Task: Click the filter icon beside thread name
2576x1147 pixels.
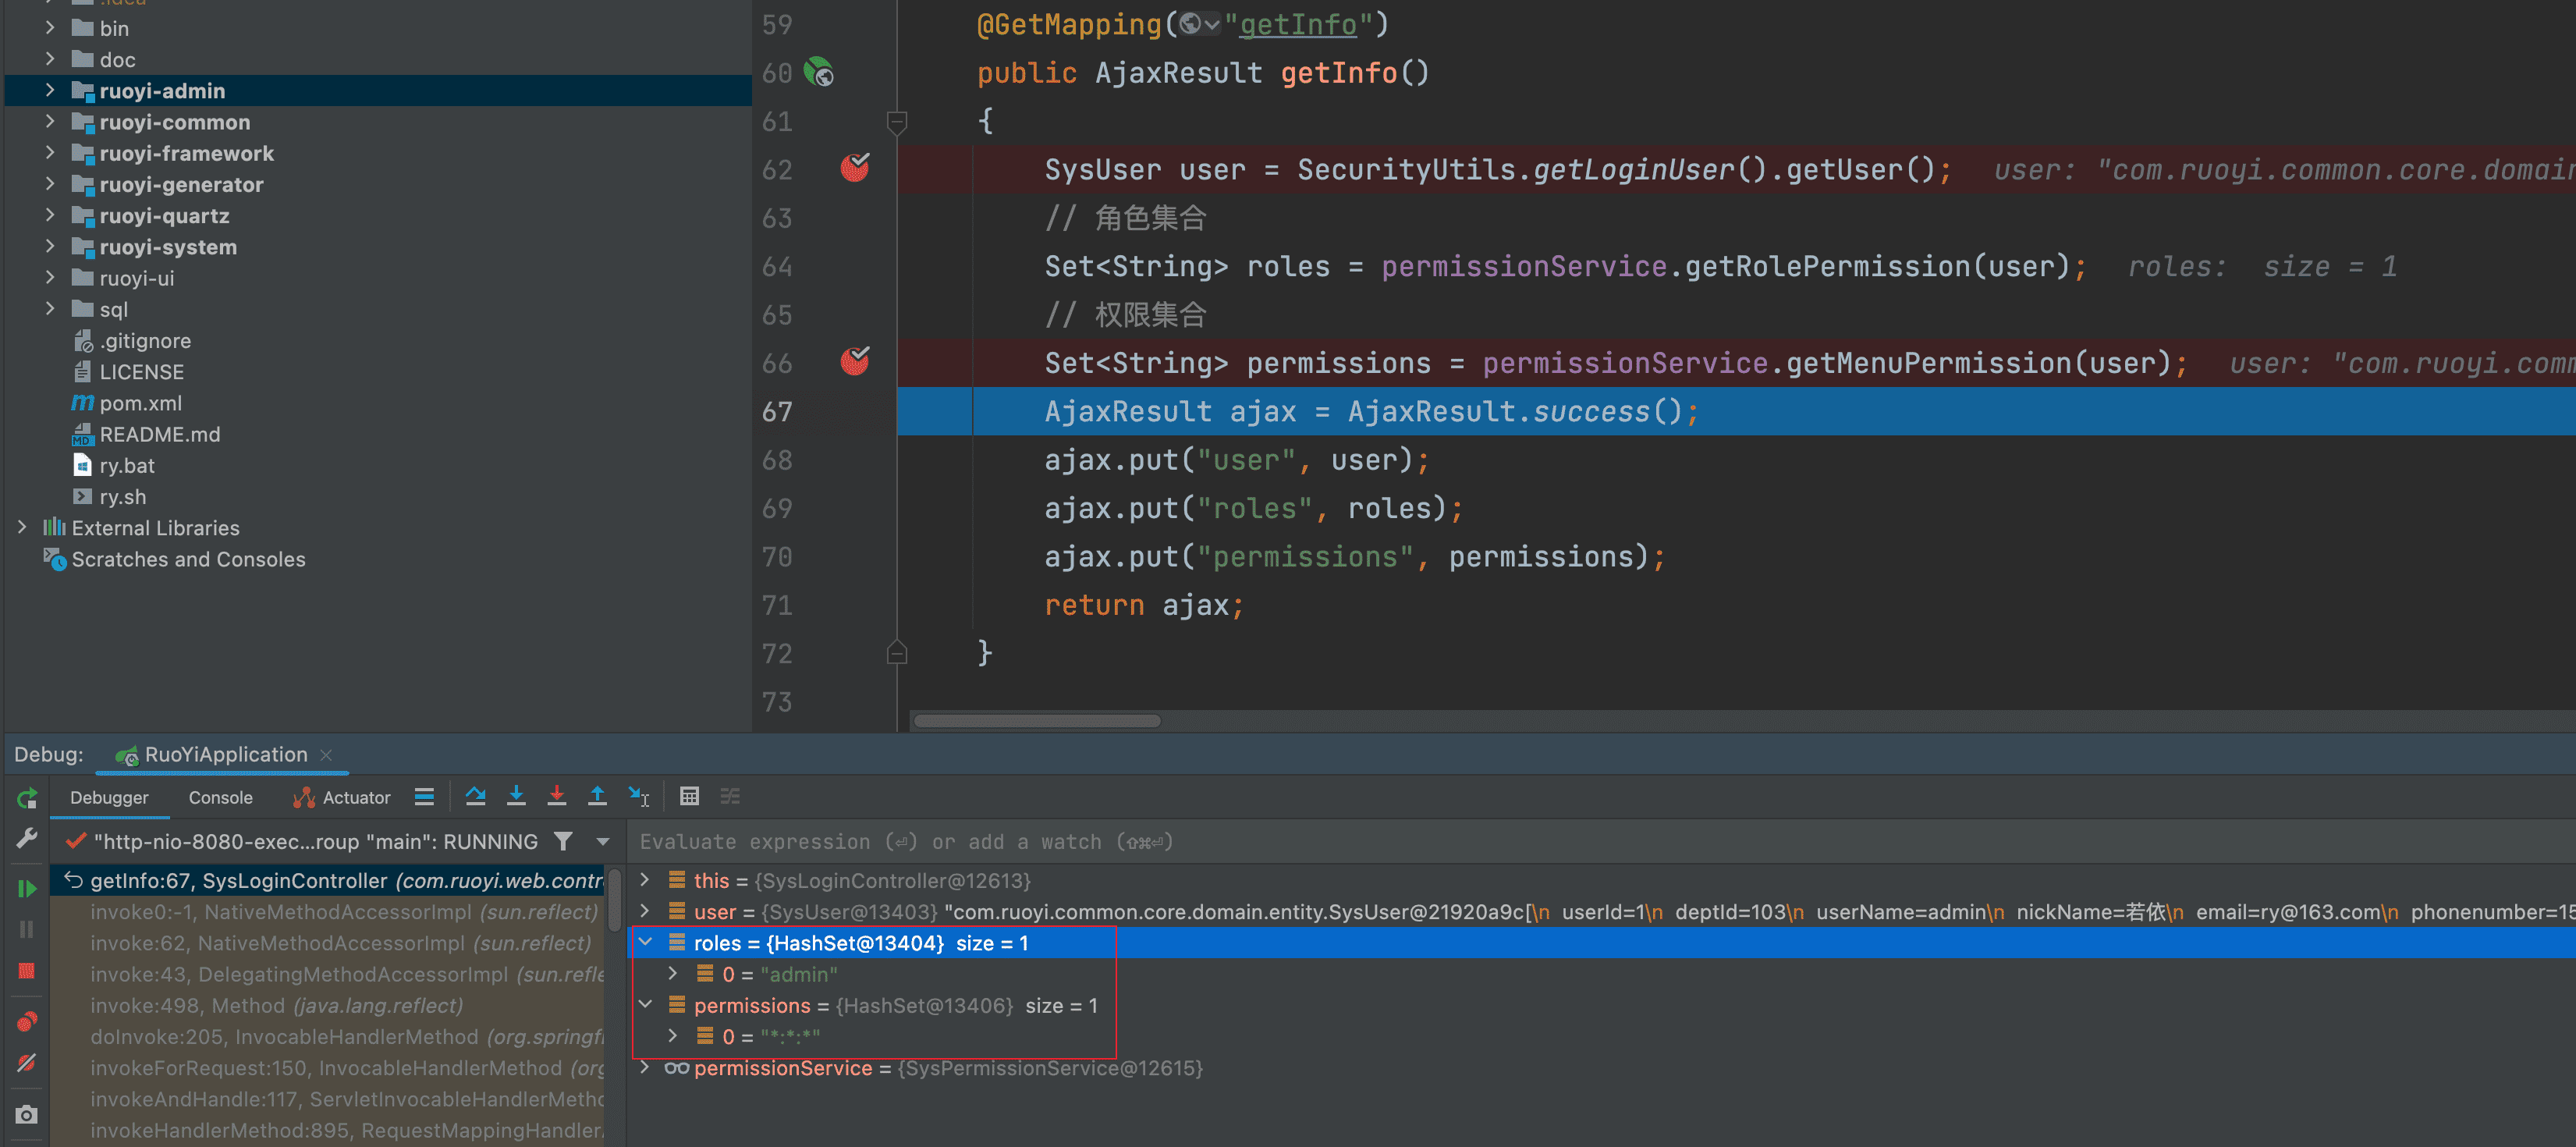Action: tap(564, 842)
